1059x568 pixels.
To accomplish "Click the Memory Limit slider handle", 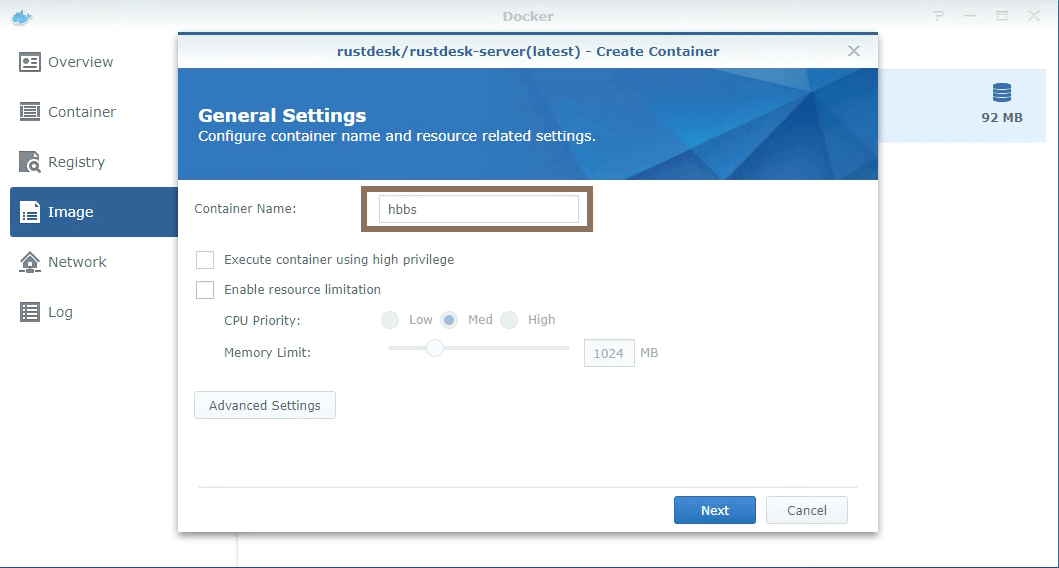I will (434, 348).
